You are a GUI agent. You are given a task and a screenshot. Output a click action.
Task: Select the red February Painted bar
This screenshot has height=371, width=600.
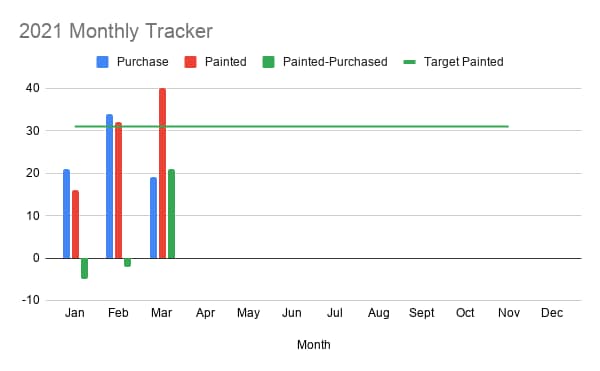coord(118,190)
